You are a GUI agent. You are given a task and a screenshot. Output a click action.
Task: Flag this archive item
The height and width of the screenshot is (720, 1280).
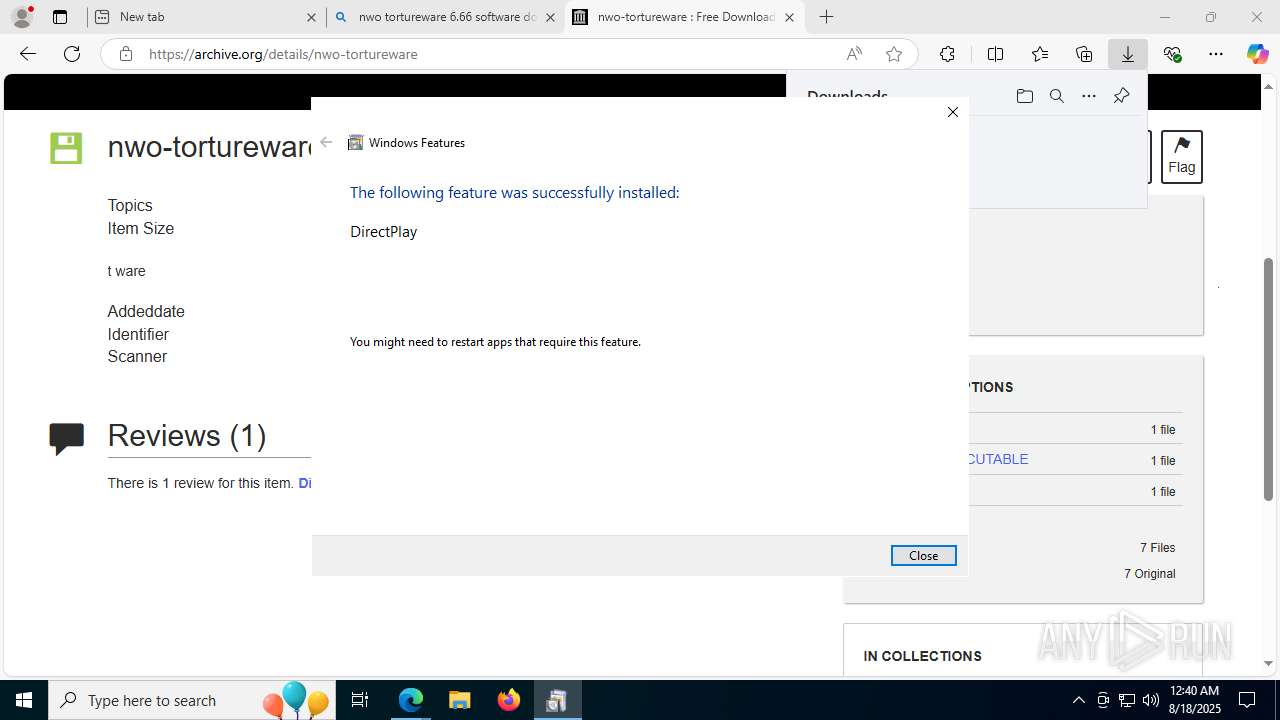click(1182, 156)
